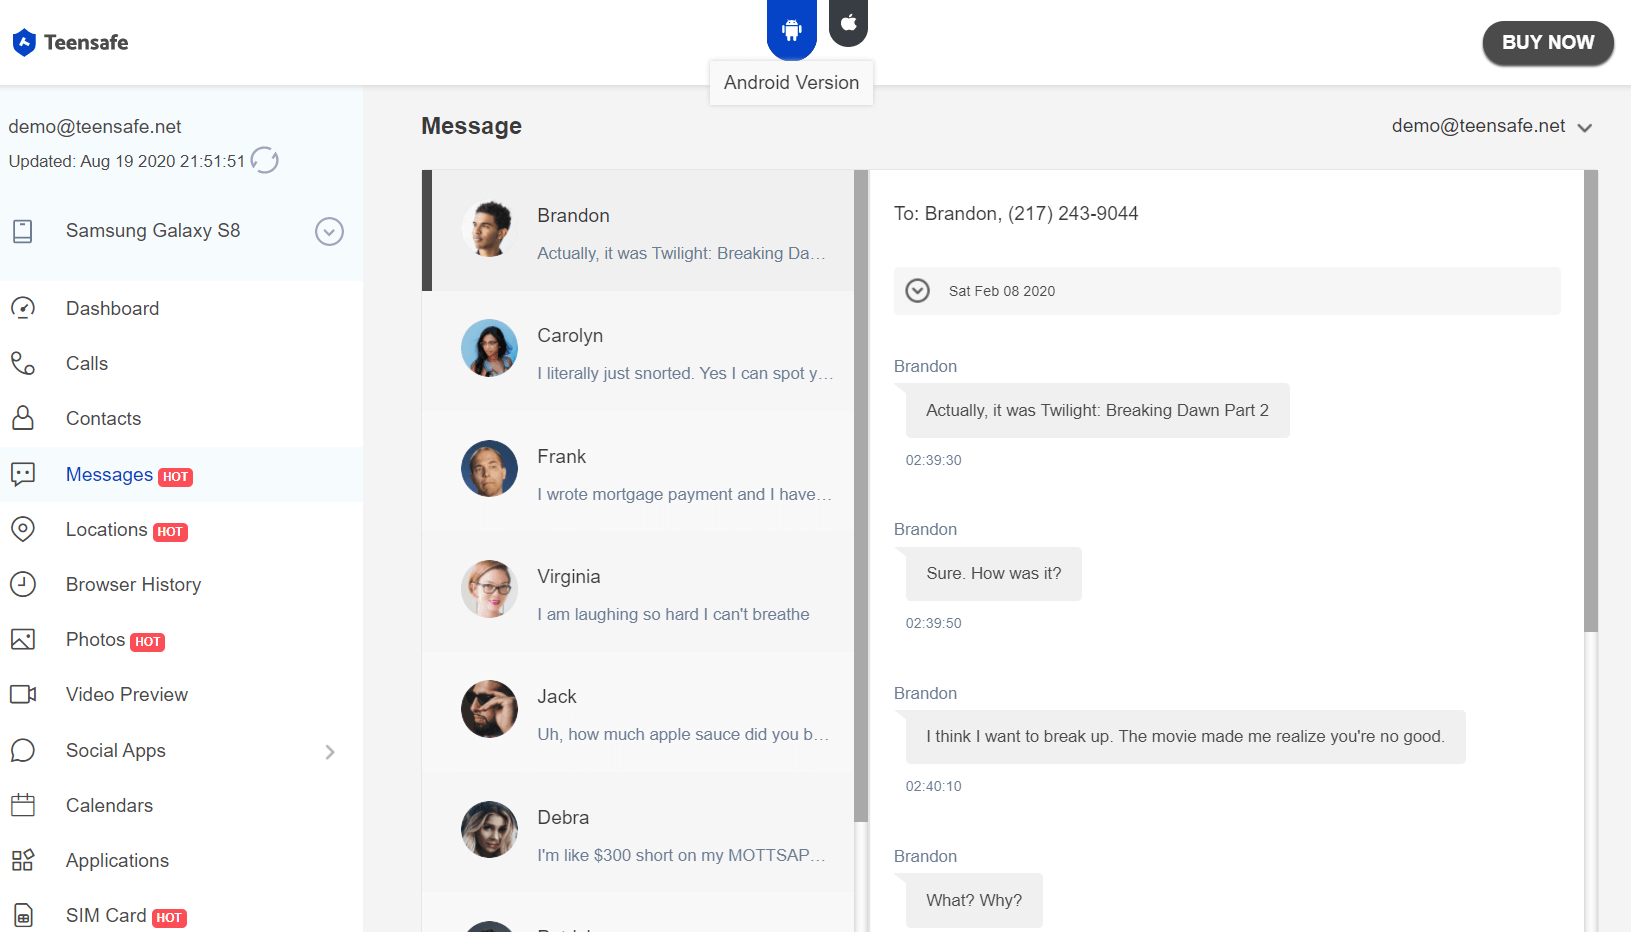The width and height of the screenshot is (1631, 932).
Task: Click the Applications grid icon
Action: click(x=23, y=860)
